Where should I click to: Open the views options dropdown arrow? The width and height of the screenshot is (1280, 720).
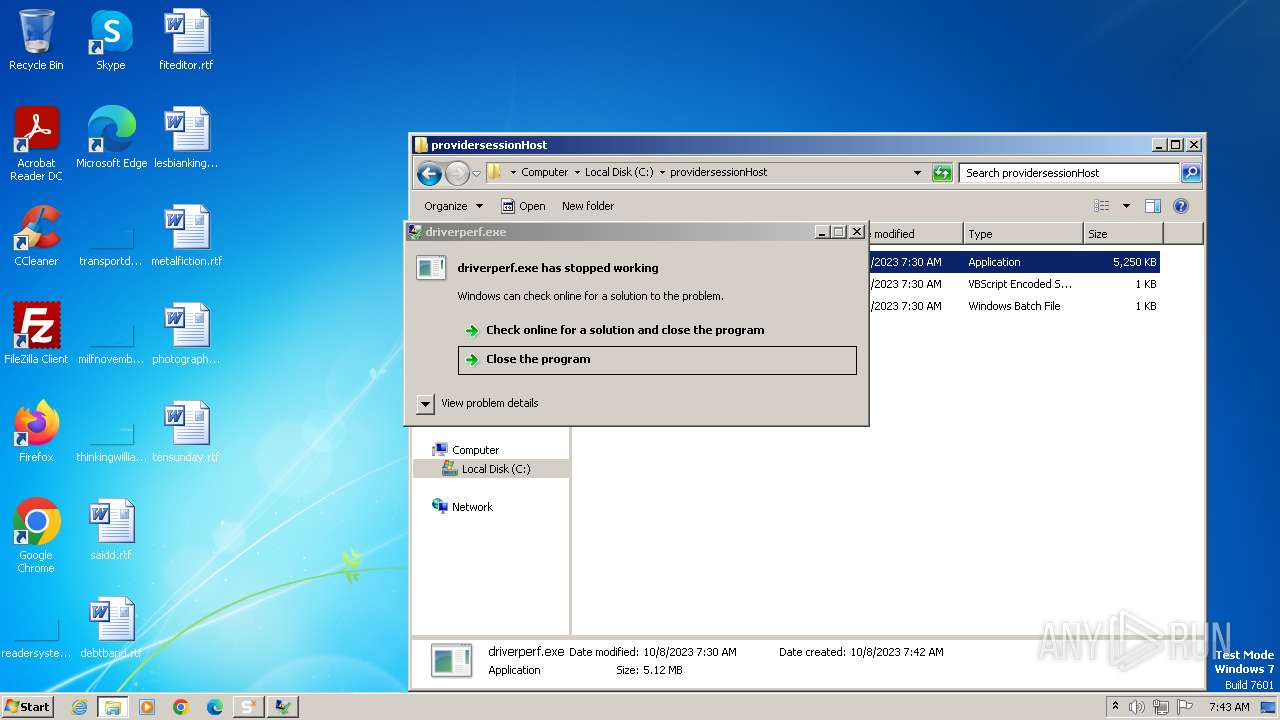click(x=1126, y=206)
